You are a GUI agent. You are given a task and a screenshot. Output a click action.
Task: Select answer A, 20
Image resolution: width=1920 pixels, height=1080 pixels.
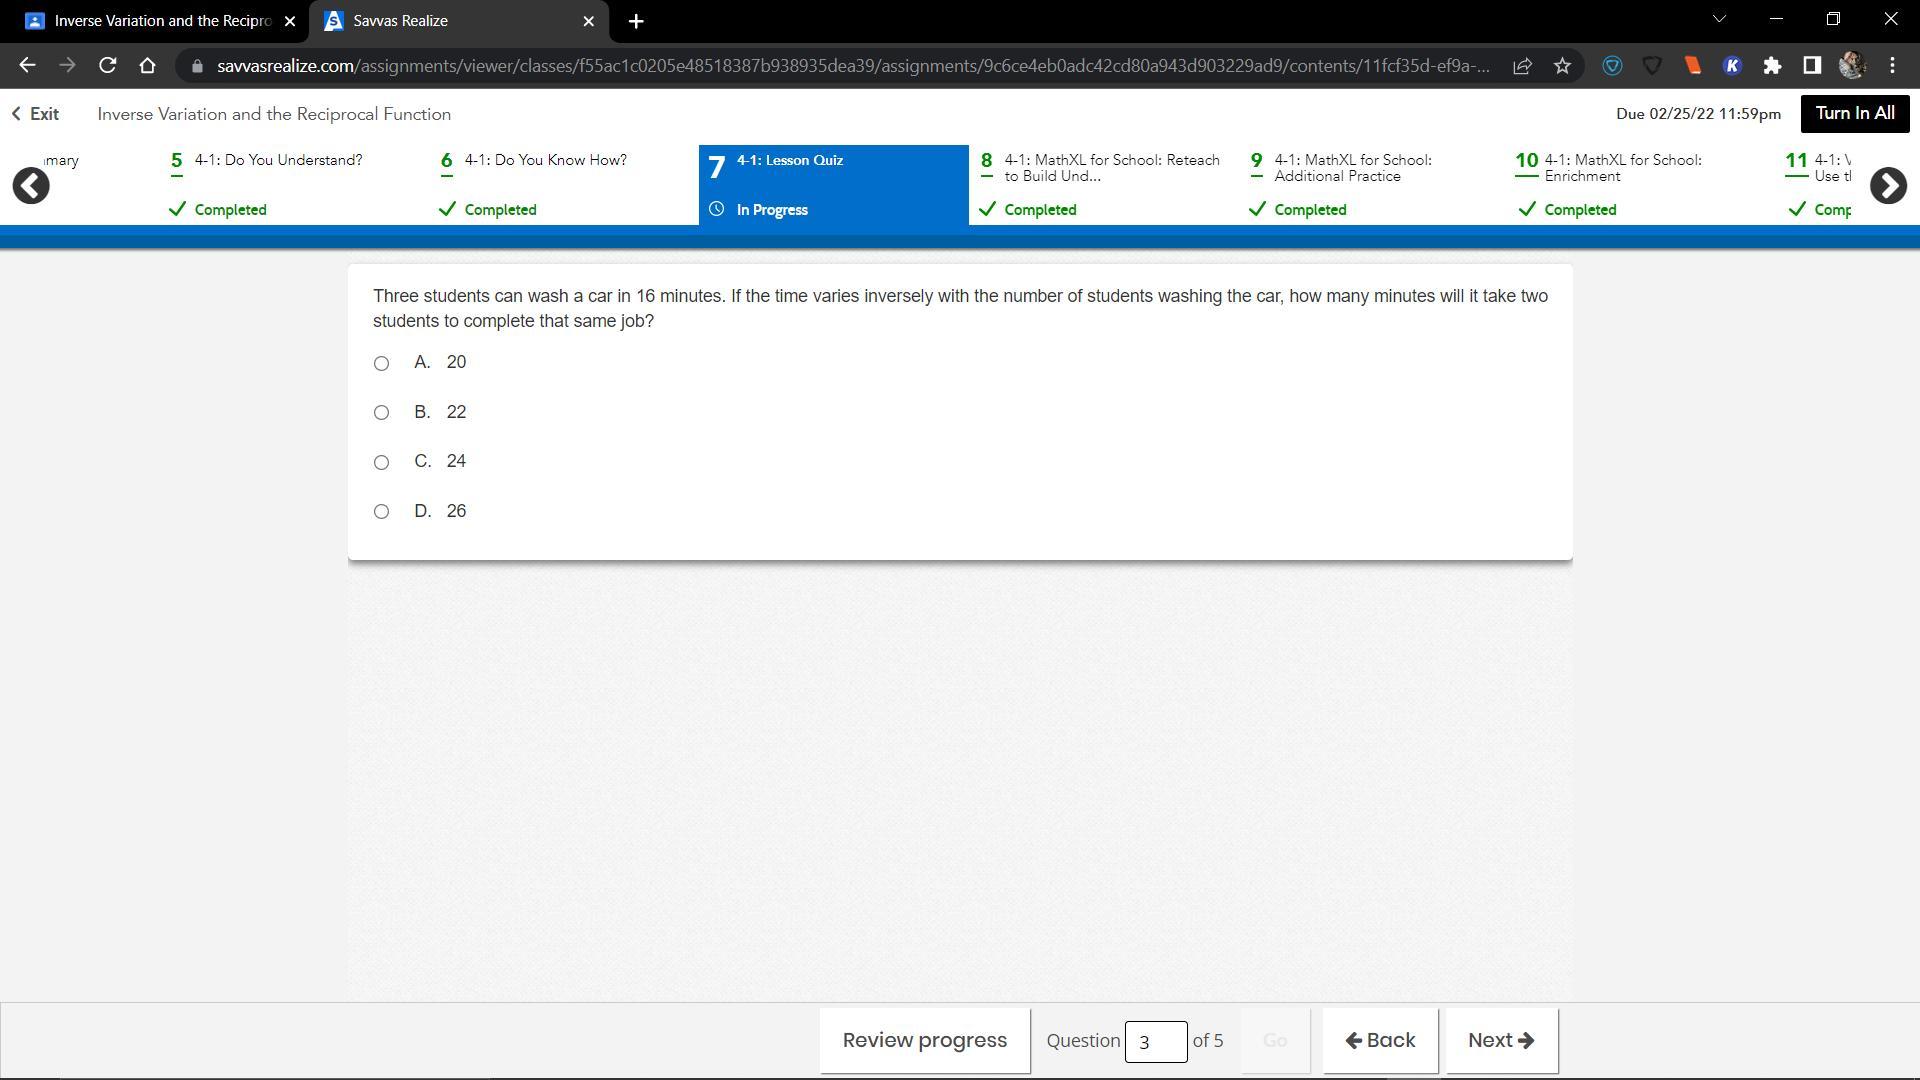point(381,364)
